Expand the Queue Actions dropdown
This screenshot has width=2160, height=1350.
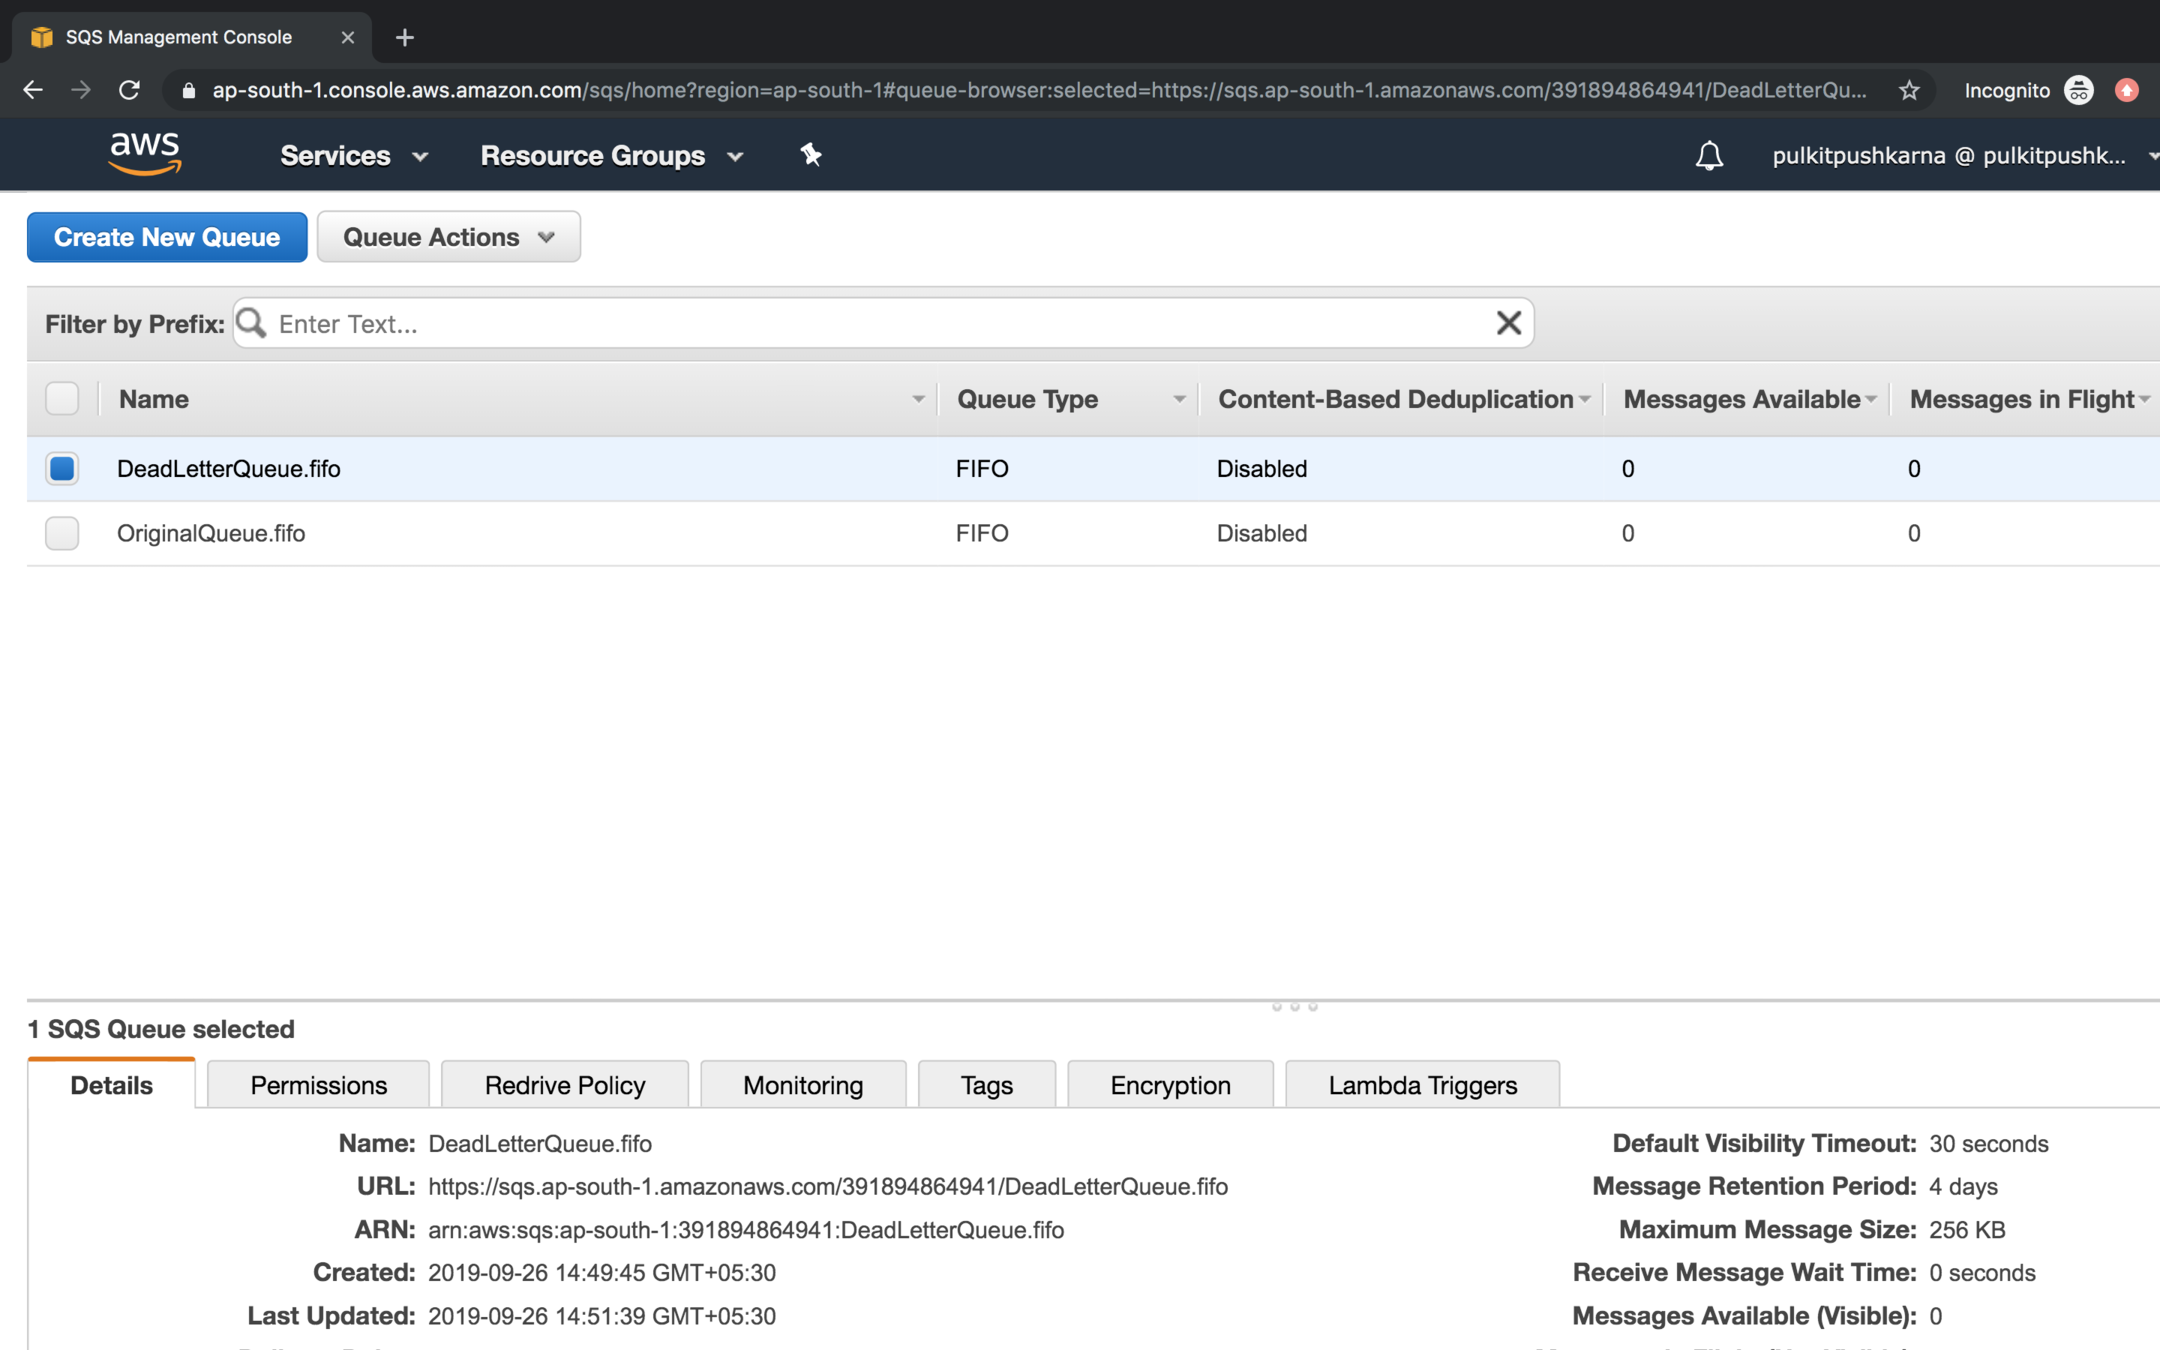[x=448, y=237]
